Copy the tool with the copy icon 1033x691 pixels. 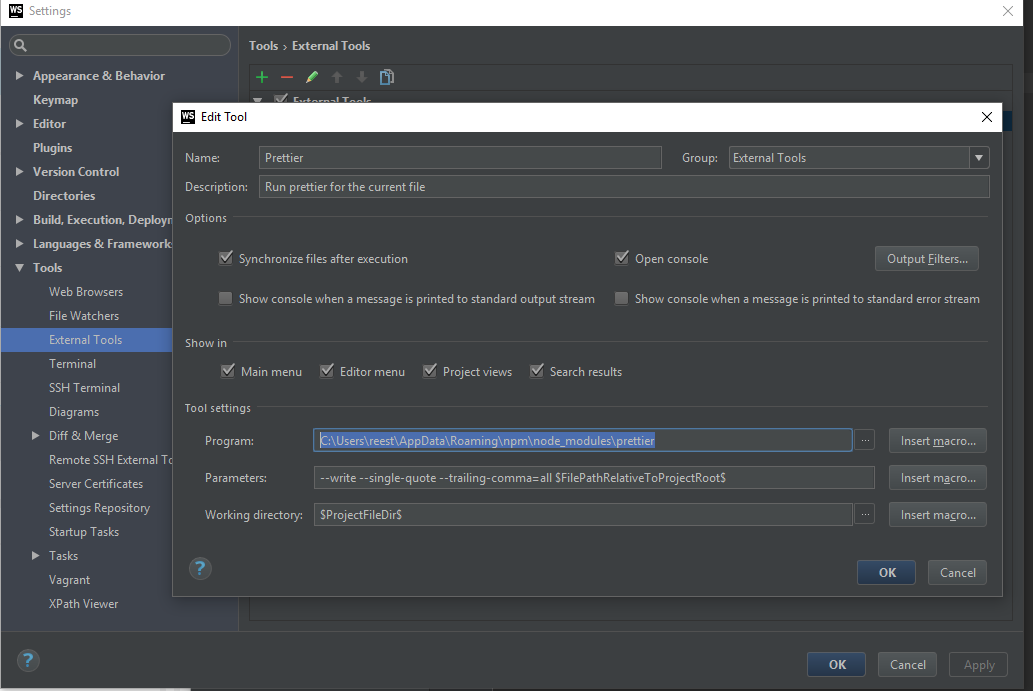387,77
